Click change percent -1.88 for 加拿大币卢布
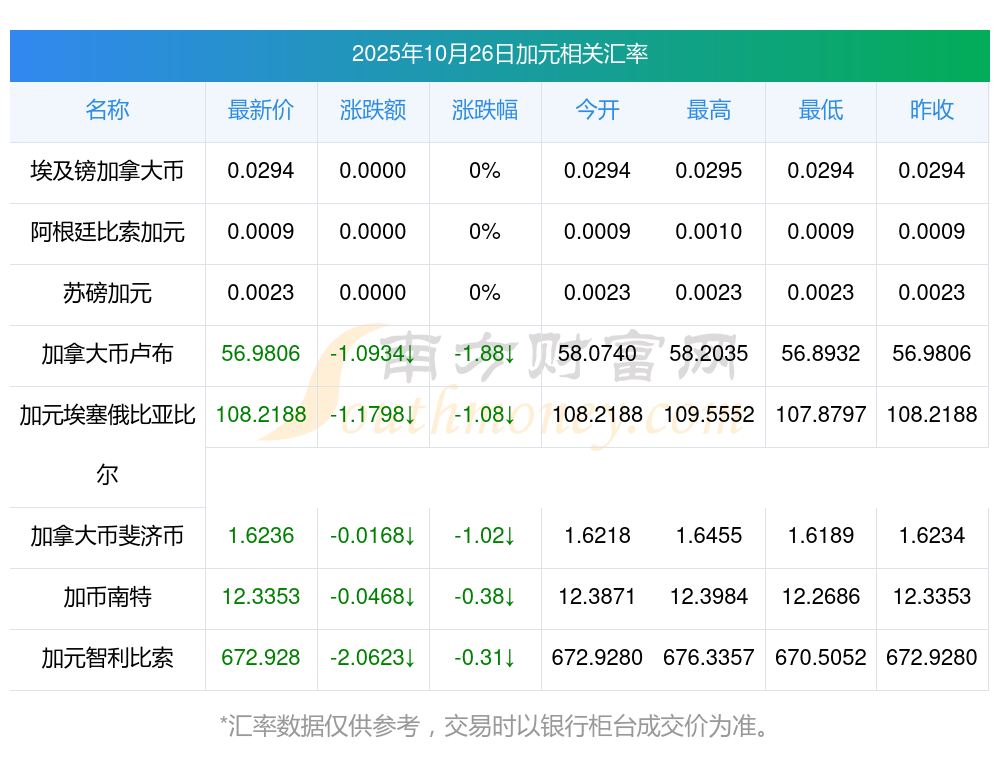This screenshot has width=1000, height=757. click(x=485, y=353)
